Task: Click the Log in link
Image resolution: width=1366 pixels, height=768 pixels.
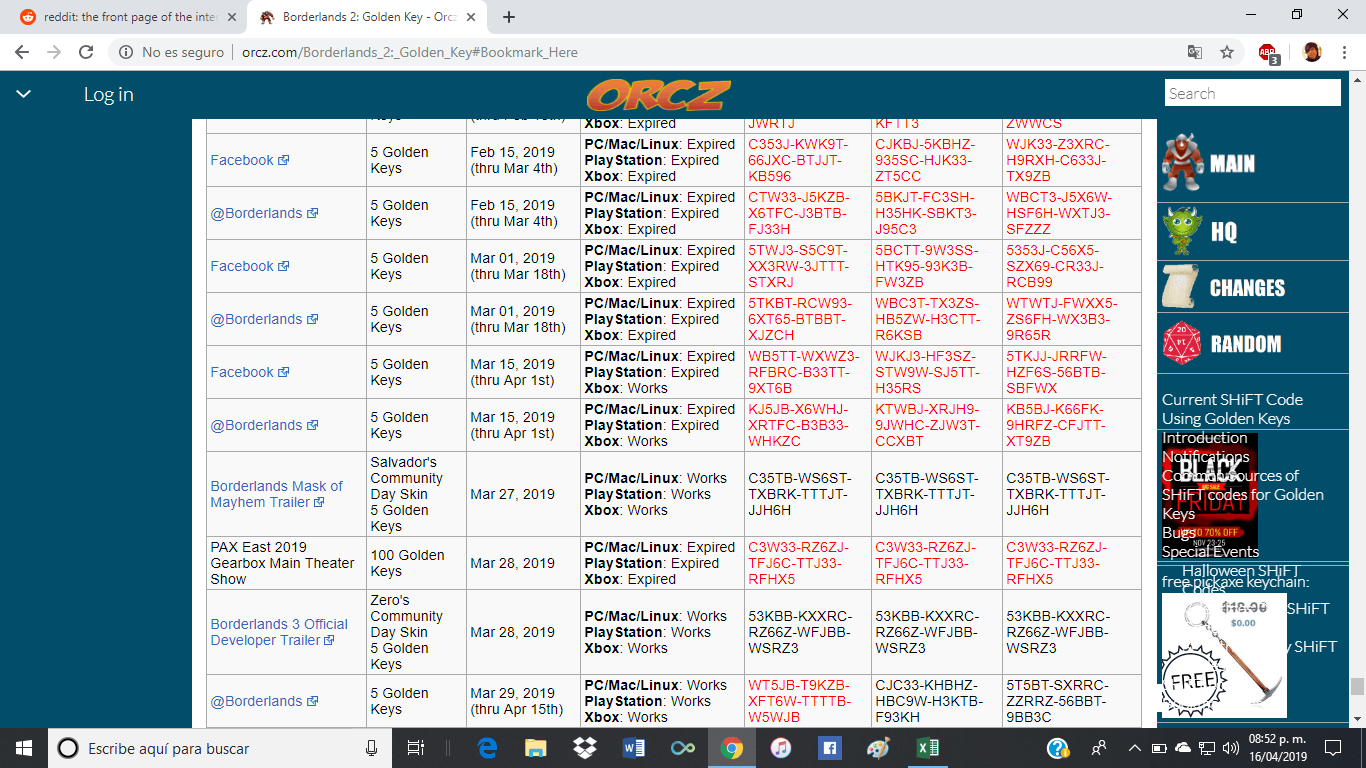Action: coord(108,94)
